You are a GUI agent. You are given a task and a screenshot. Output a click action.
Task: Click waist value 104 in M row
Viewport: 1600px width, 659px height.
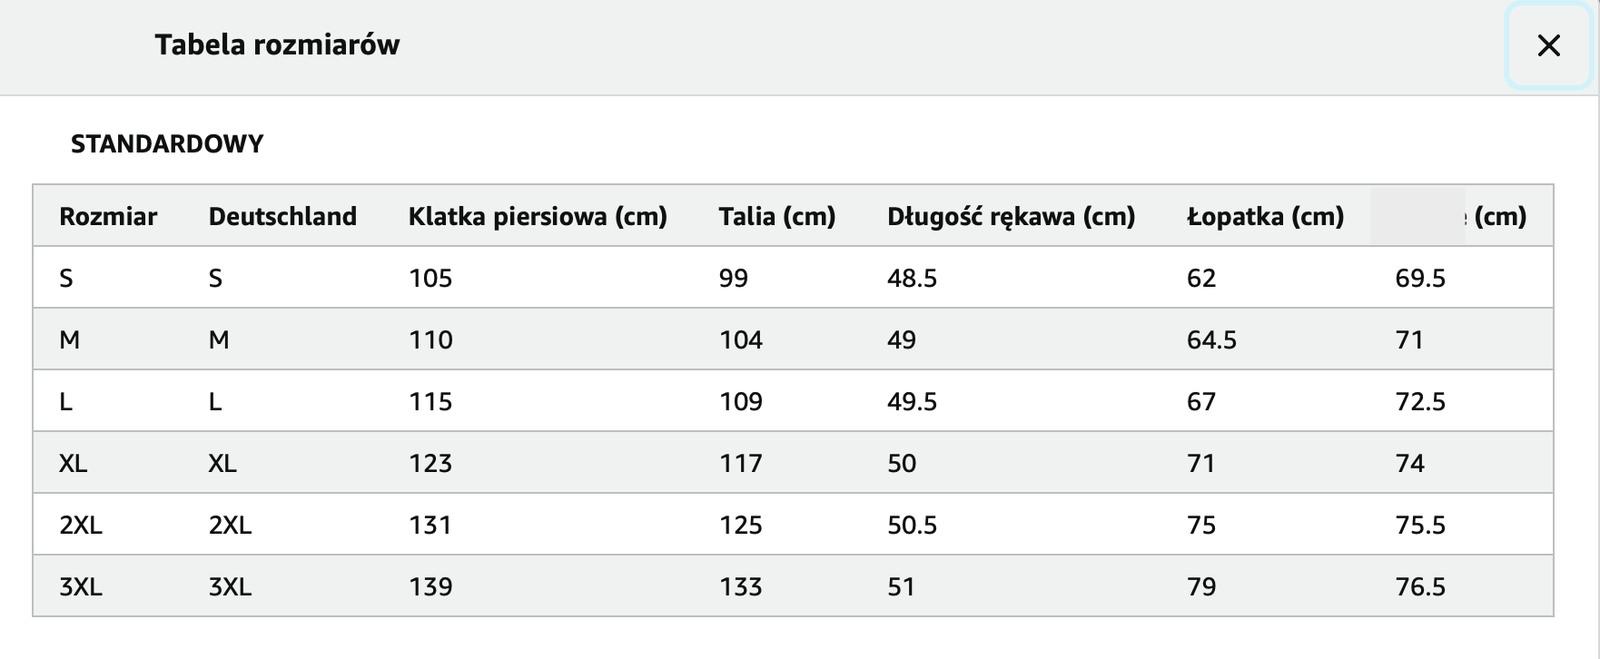point(741,340)
